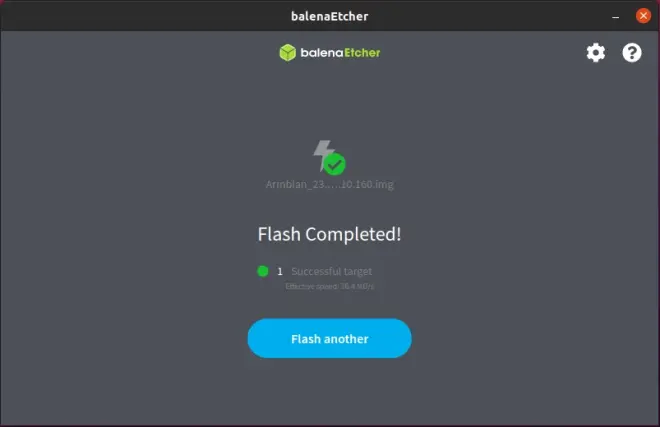Minimize the balenaEtcher window
Screen dimensions: 660x427
point(615,17)
